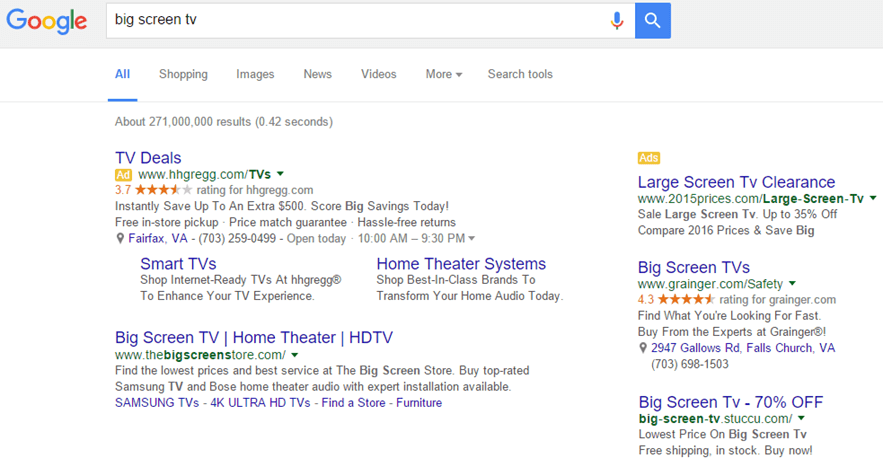Click the Google logo

pos(47,22)
